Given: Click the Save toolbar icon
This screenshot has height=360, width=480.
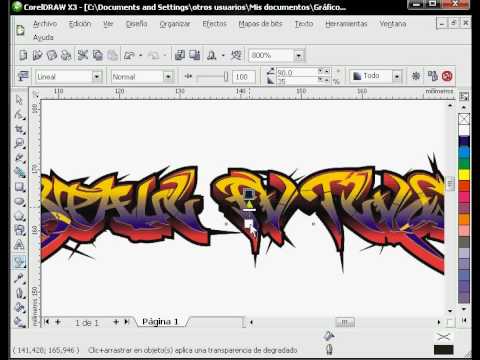Looking at the screenshot, I should tap(52, 55).
